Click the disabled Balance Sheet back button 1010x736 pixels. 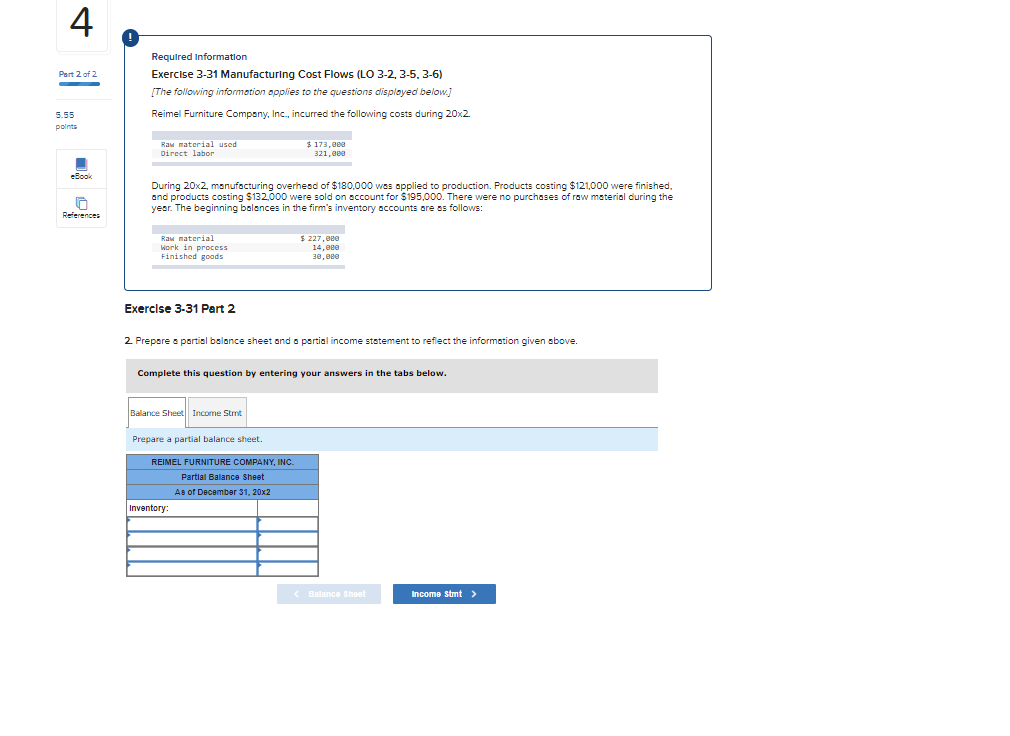pyautogui.click(x=328, y=593)
